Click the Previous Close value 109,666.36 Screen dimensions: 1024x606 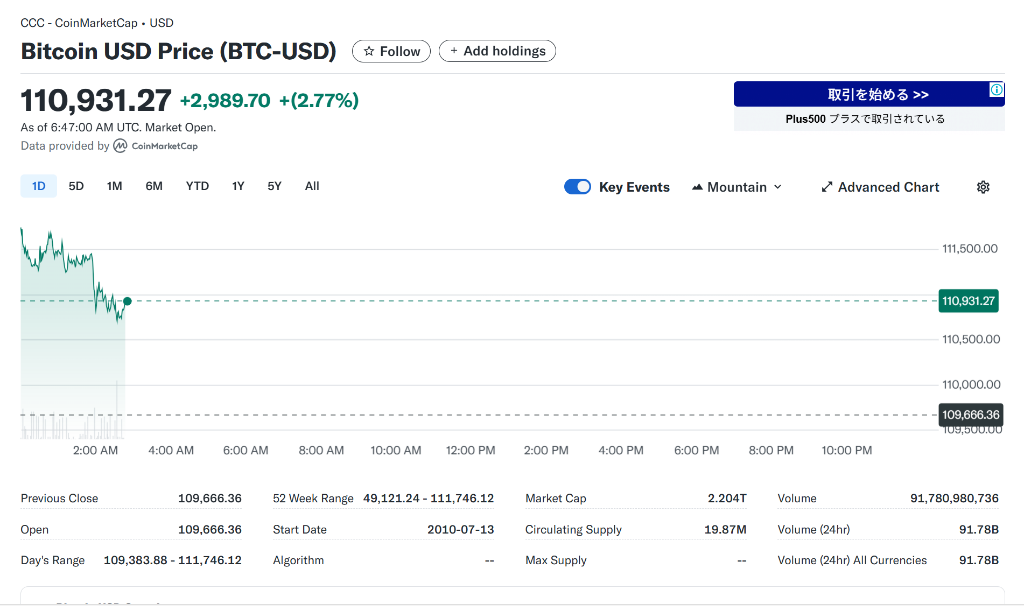click(210, 498)
